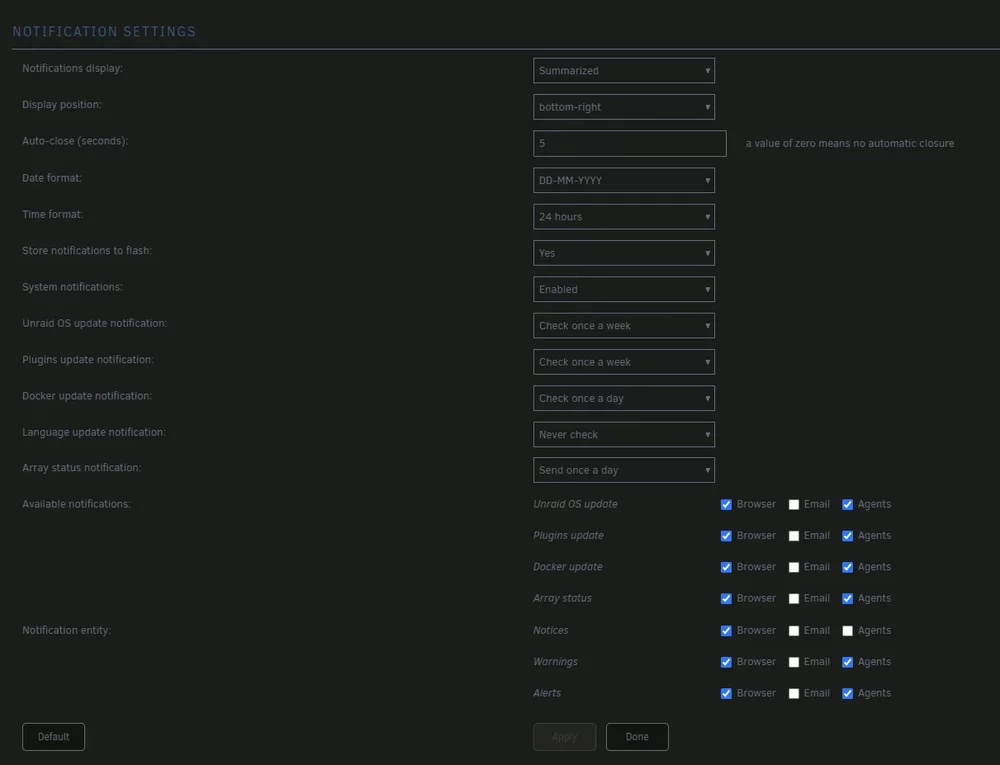The height and width of the screenshot is (765, 1000).
Task: Click the 'Unraid OS update' row label
Action: (575, 504)
